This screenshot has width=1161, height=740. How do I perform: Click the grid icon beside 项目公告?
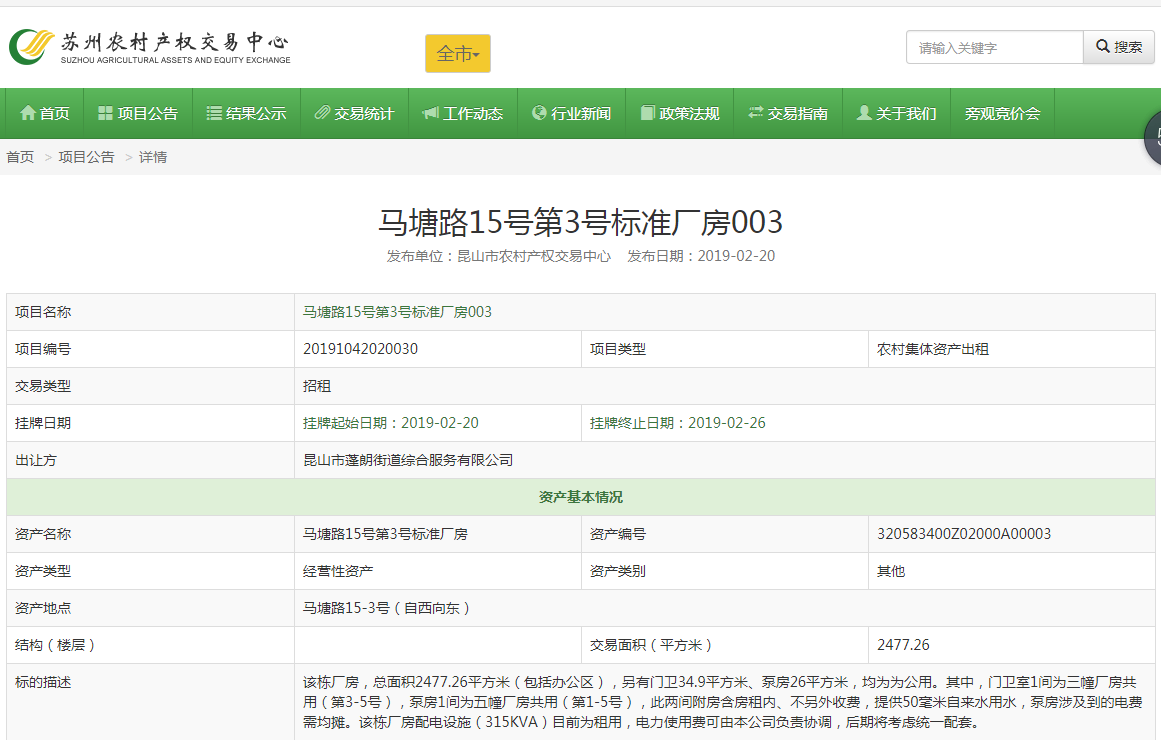click(105, 114)
